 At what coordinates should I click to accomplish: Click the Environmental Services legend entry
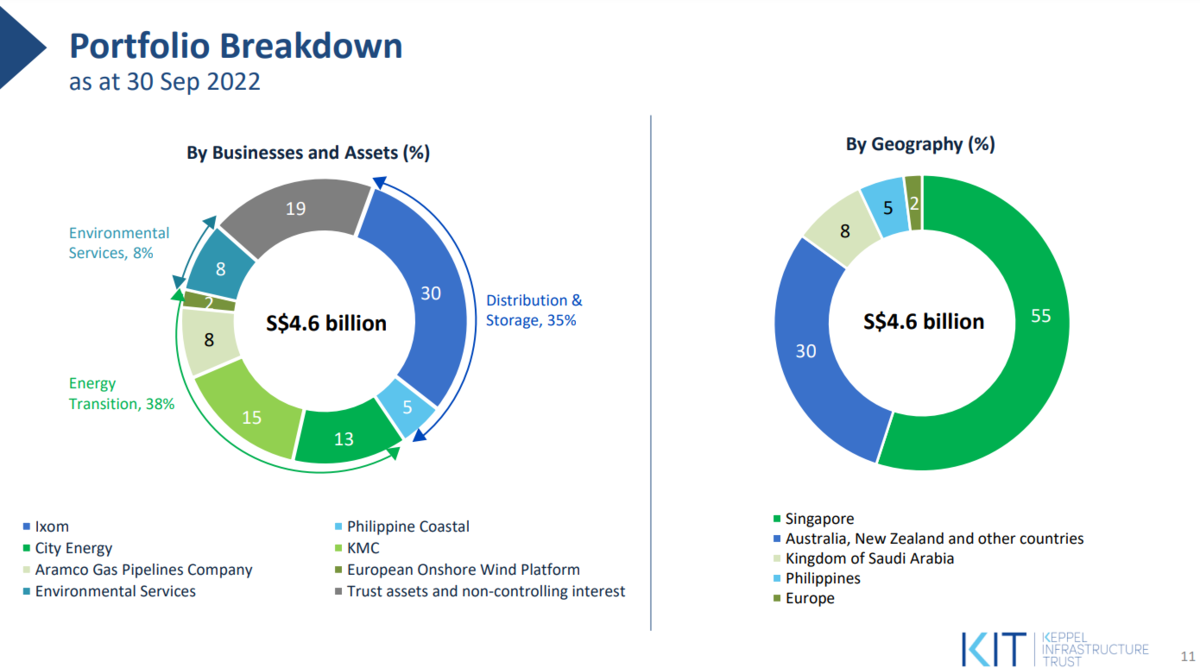click(x=109, y=591)
